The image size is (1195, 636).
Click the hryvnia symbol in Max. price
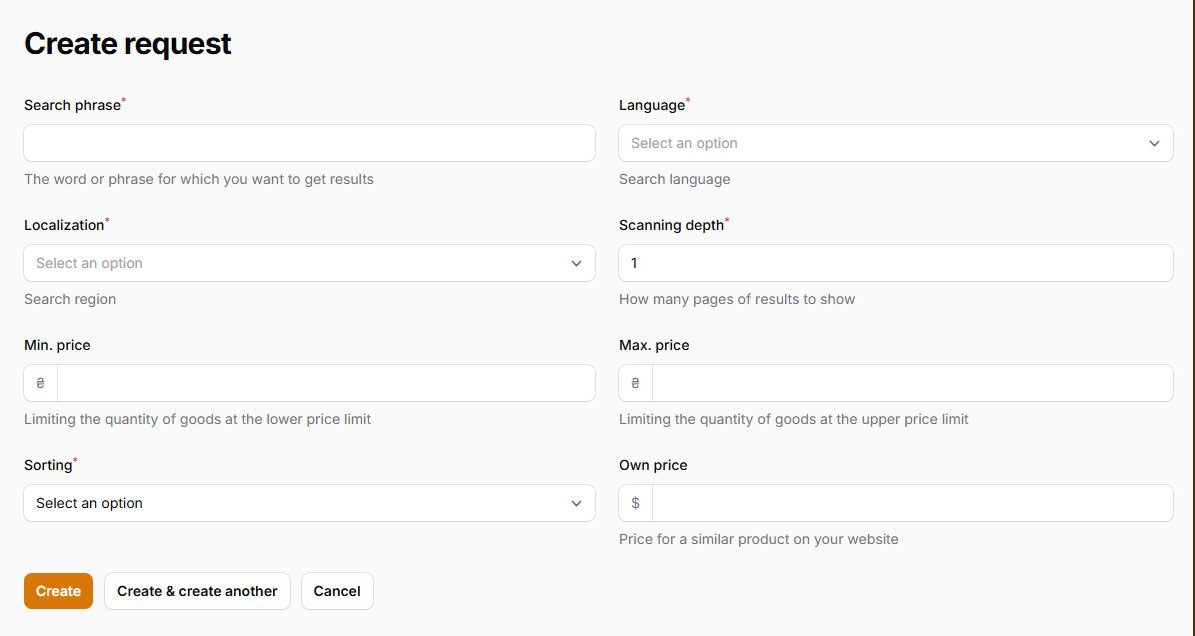pyautogui.click(x=636, y=383)
